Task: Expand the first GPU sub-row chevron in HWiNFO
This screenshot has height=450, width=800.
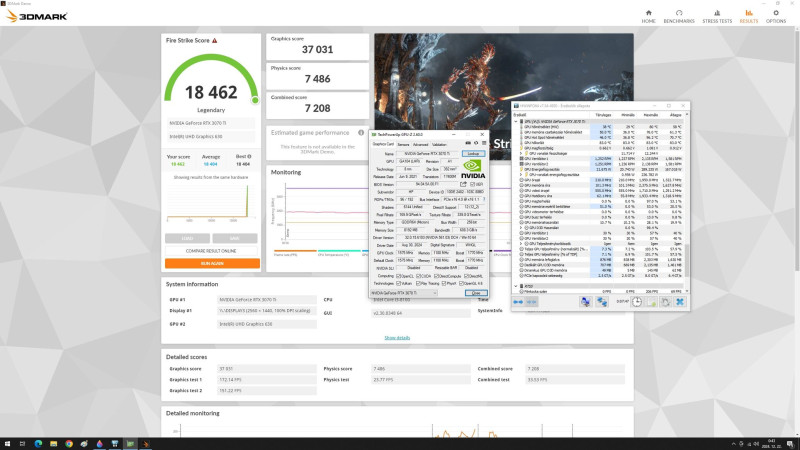Action: (x=521, y=153)
